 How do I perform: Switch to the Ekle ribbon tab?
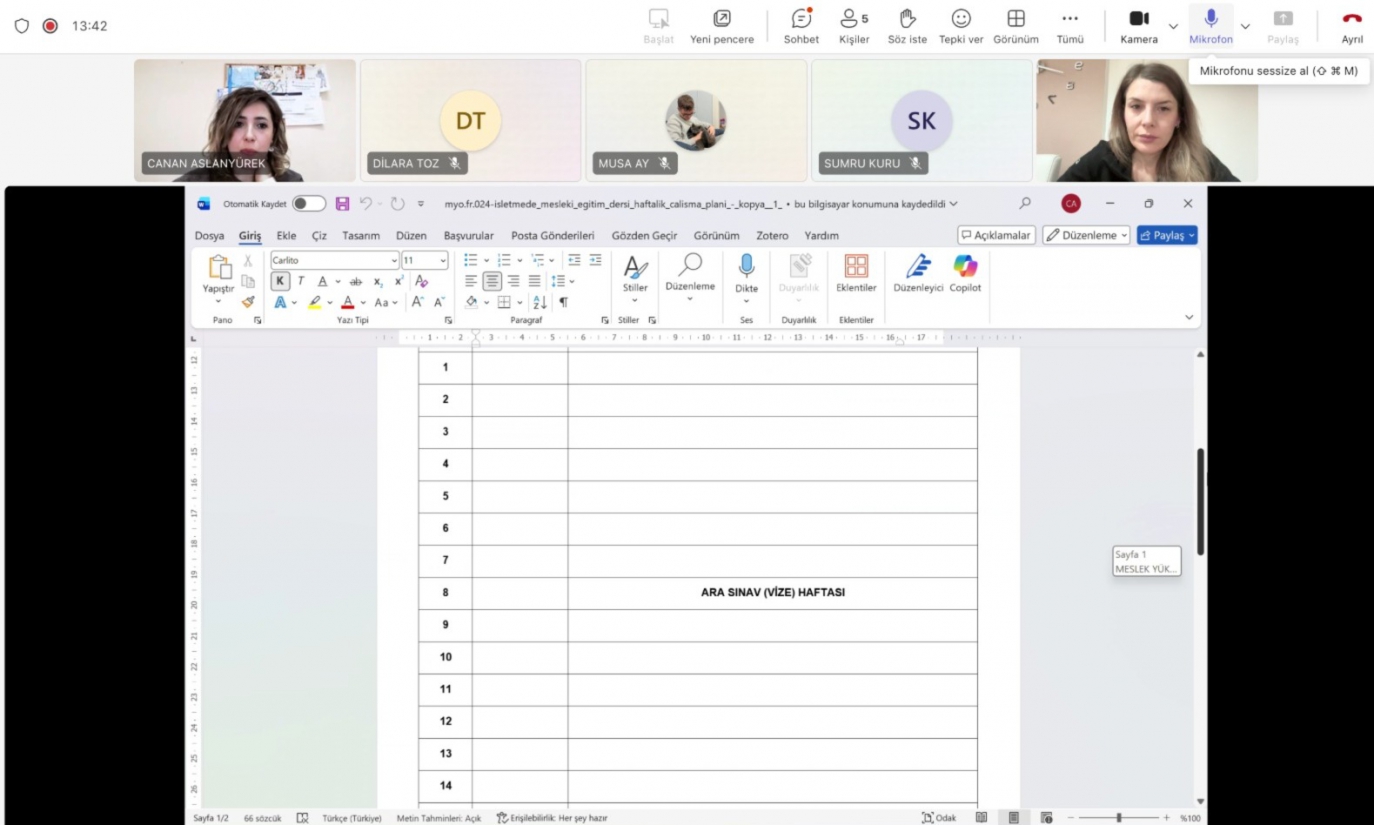(286, 236)
